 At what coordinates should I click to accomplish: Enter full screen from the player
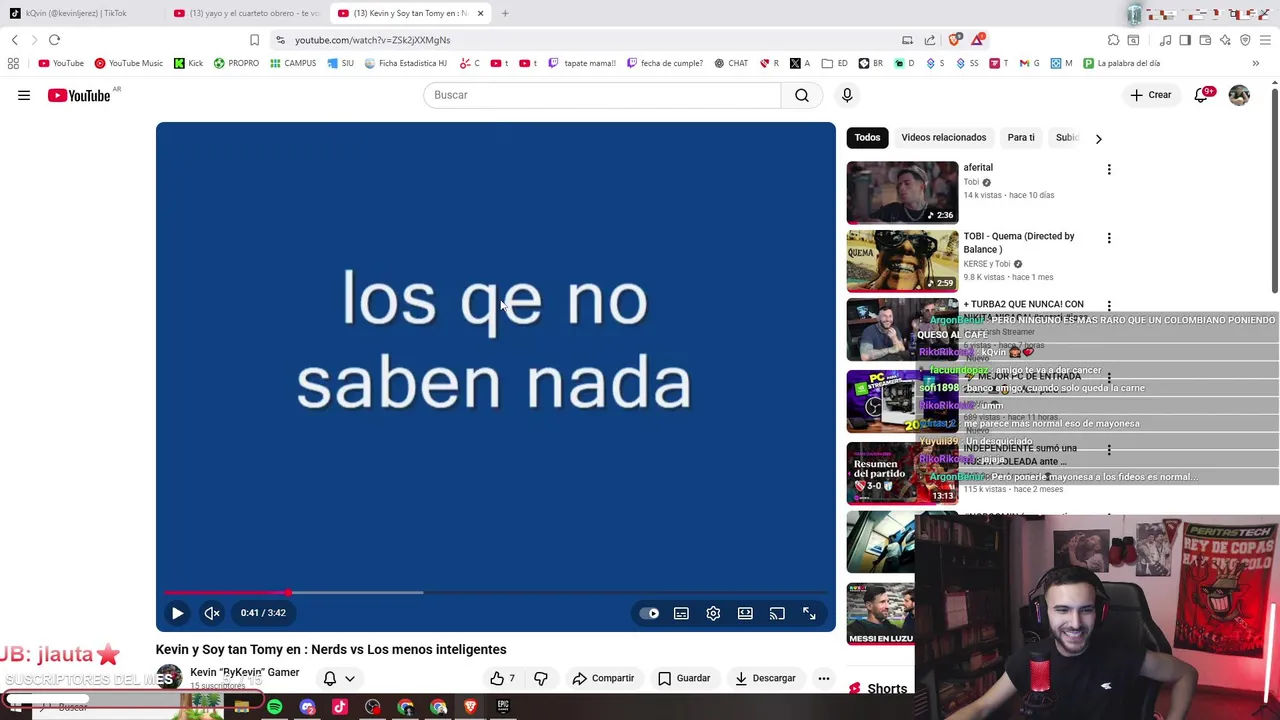point(809,613)
